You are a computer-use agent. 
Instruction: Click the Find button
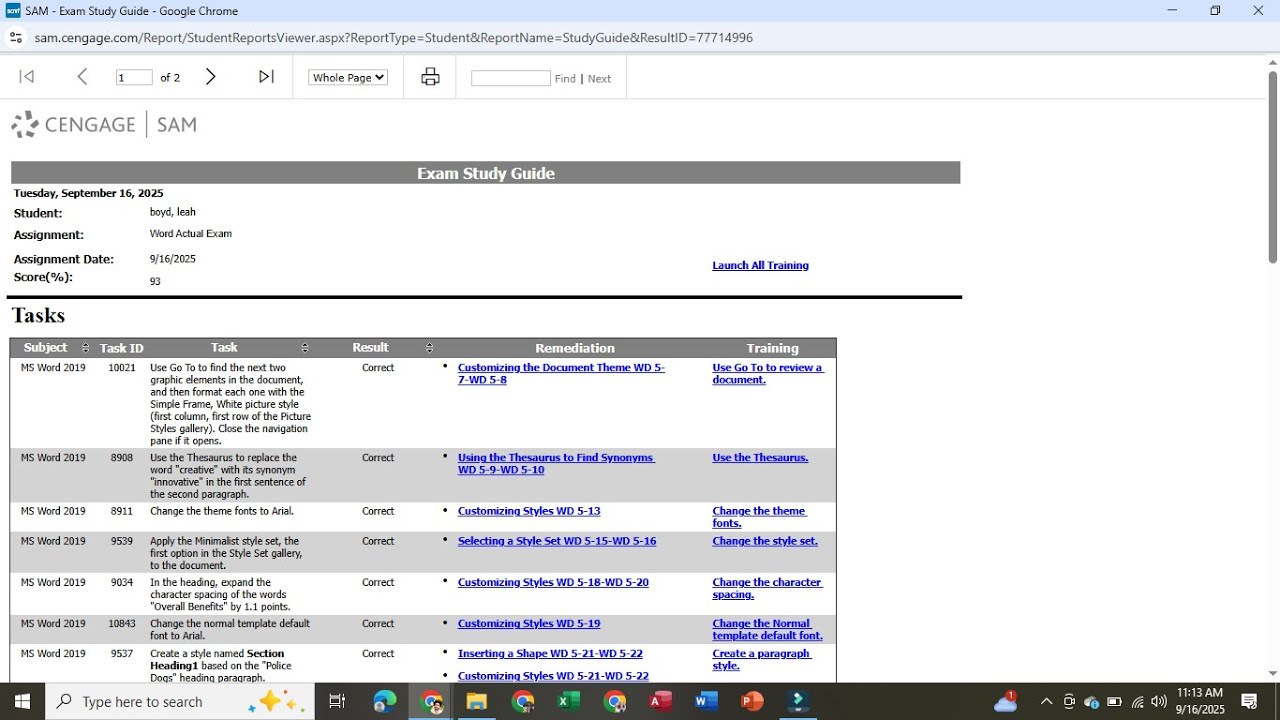point(565,78)
